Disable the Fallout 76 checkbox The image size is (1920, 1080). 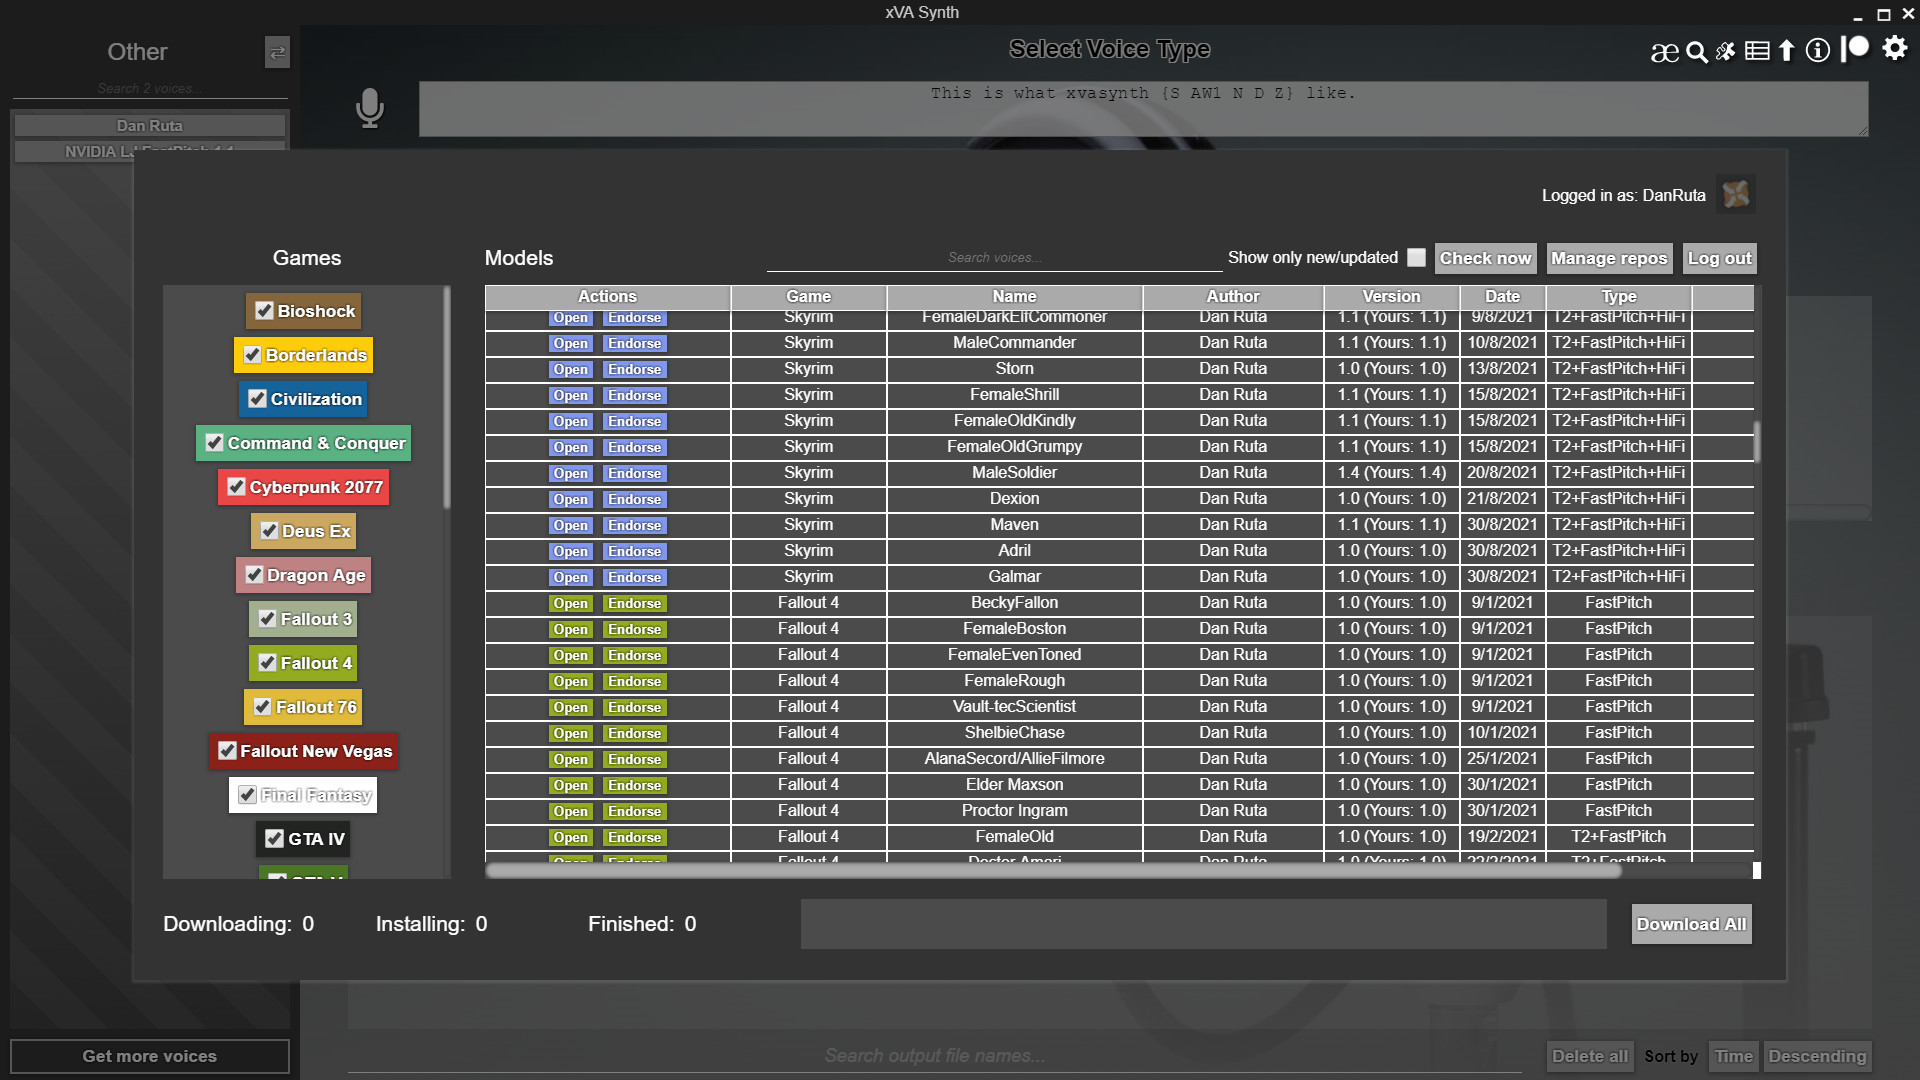point(265,707)
